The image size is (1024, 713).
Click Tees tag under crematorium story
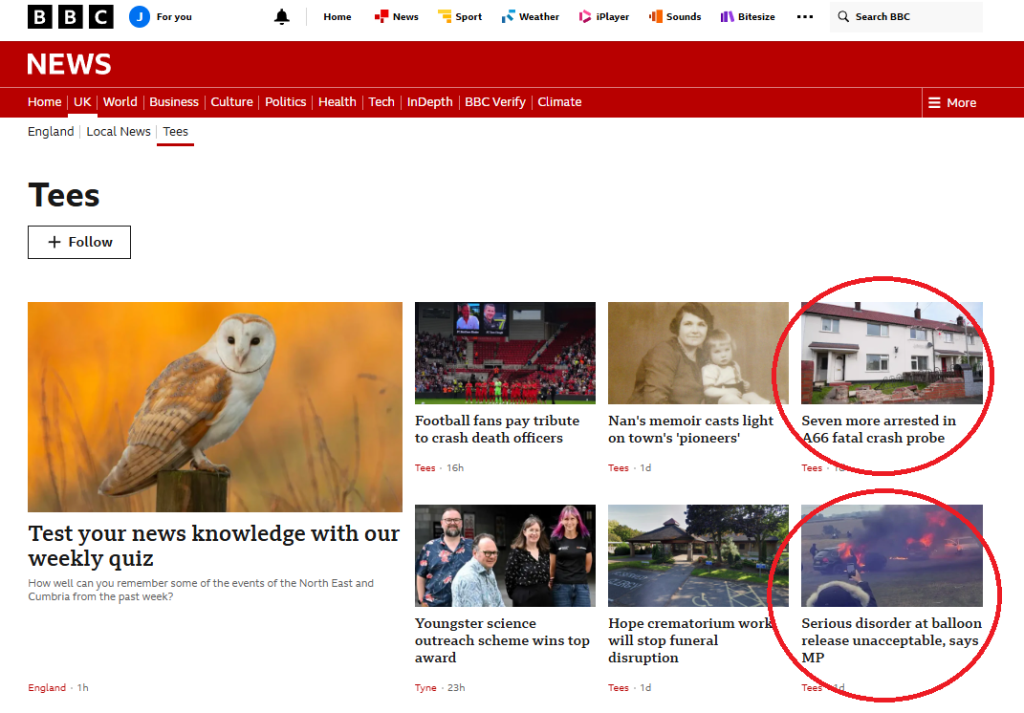pos(618,688)
